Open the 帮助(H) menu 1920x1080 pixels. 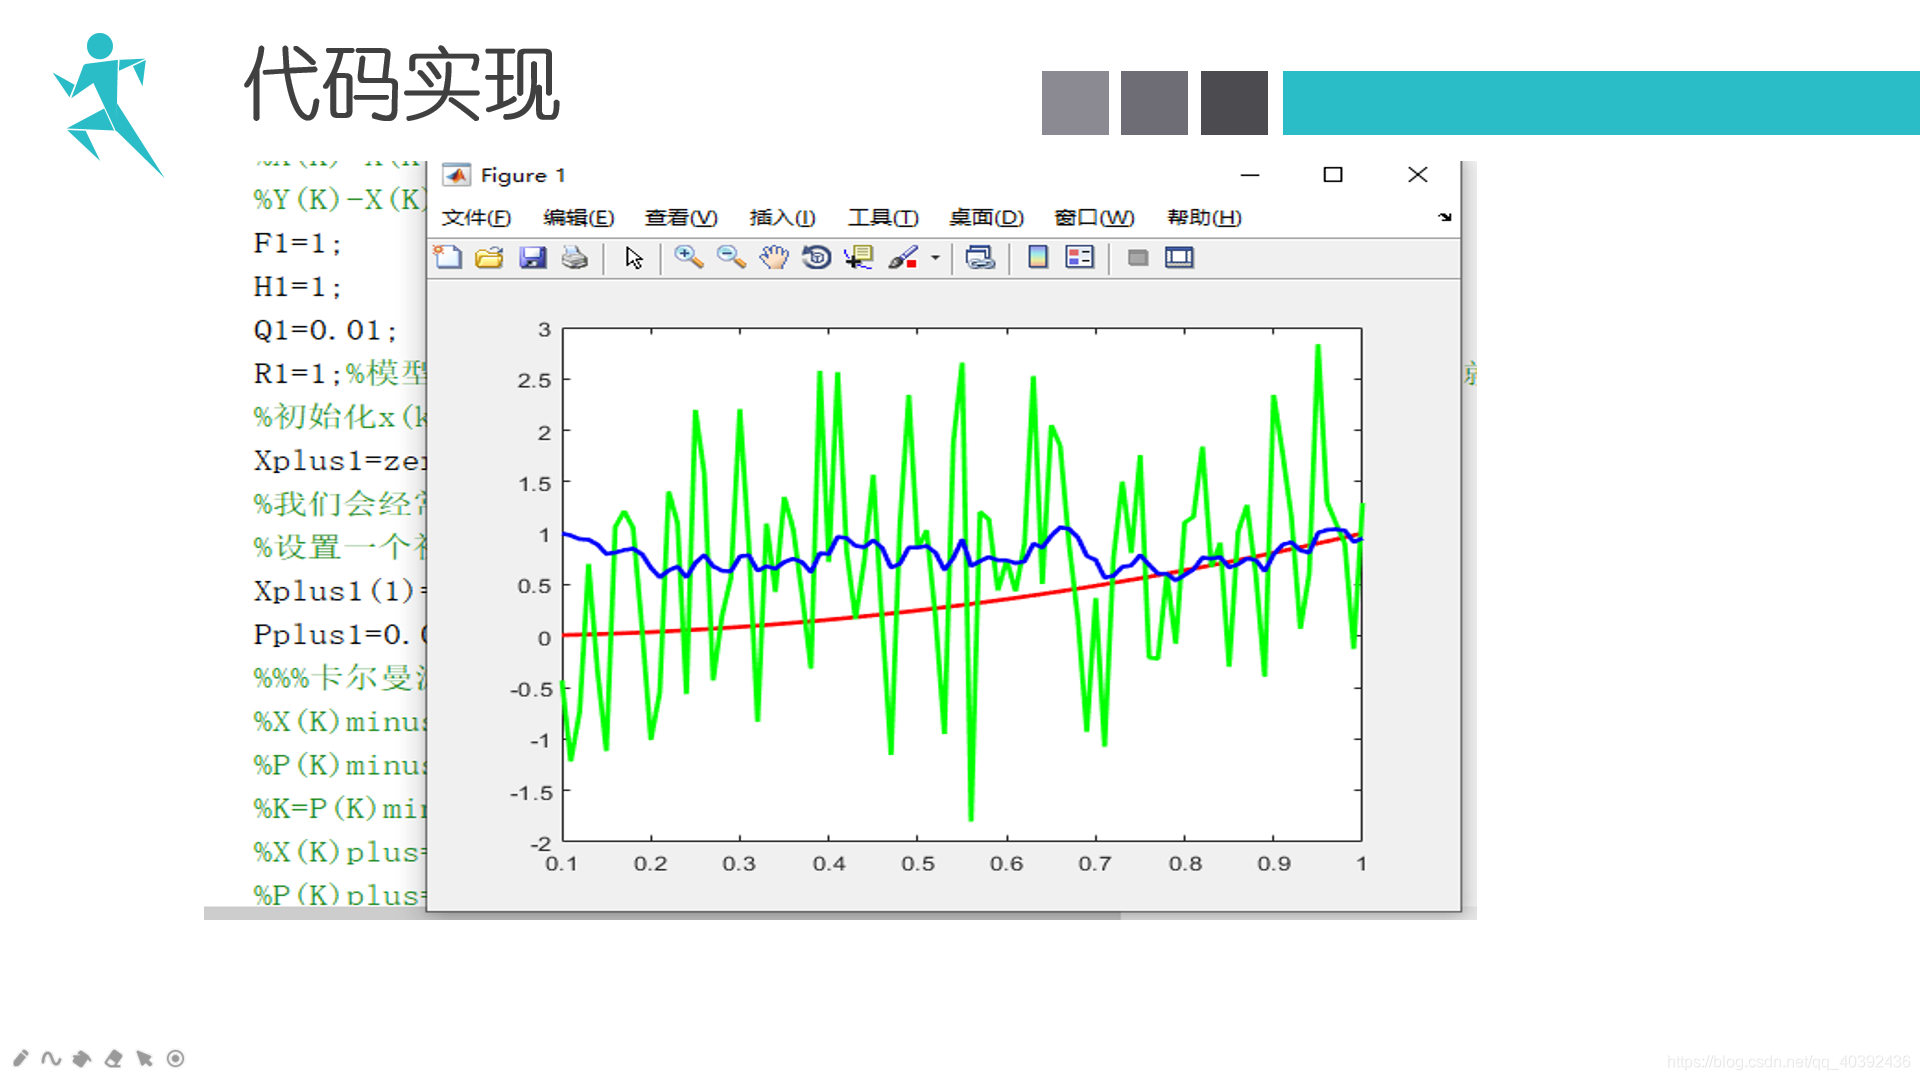pos(1204,217)
